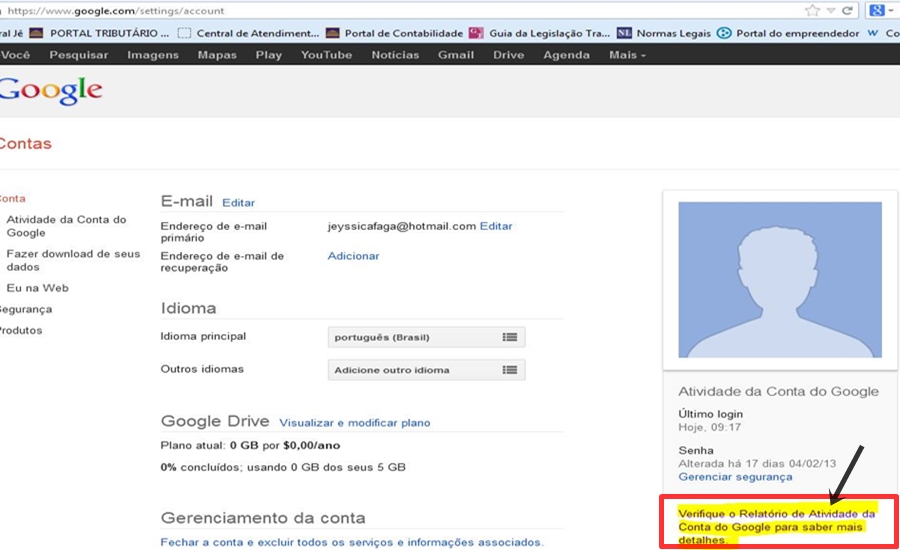Click Editar beside jeyssicafaga@hotmail.com
This screenshot has width=900, height=550.
click(496, 226)
